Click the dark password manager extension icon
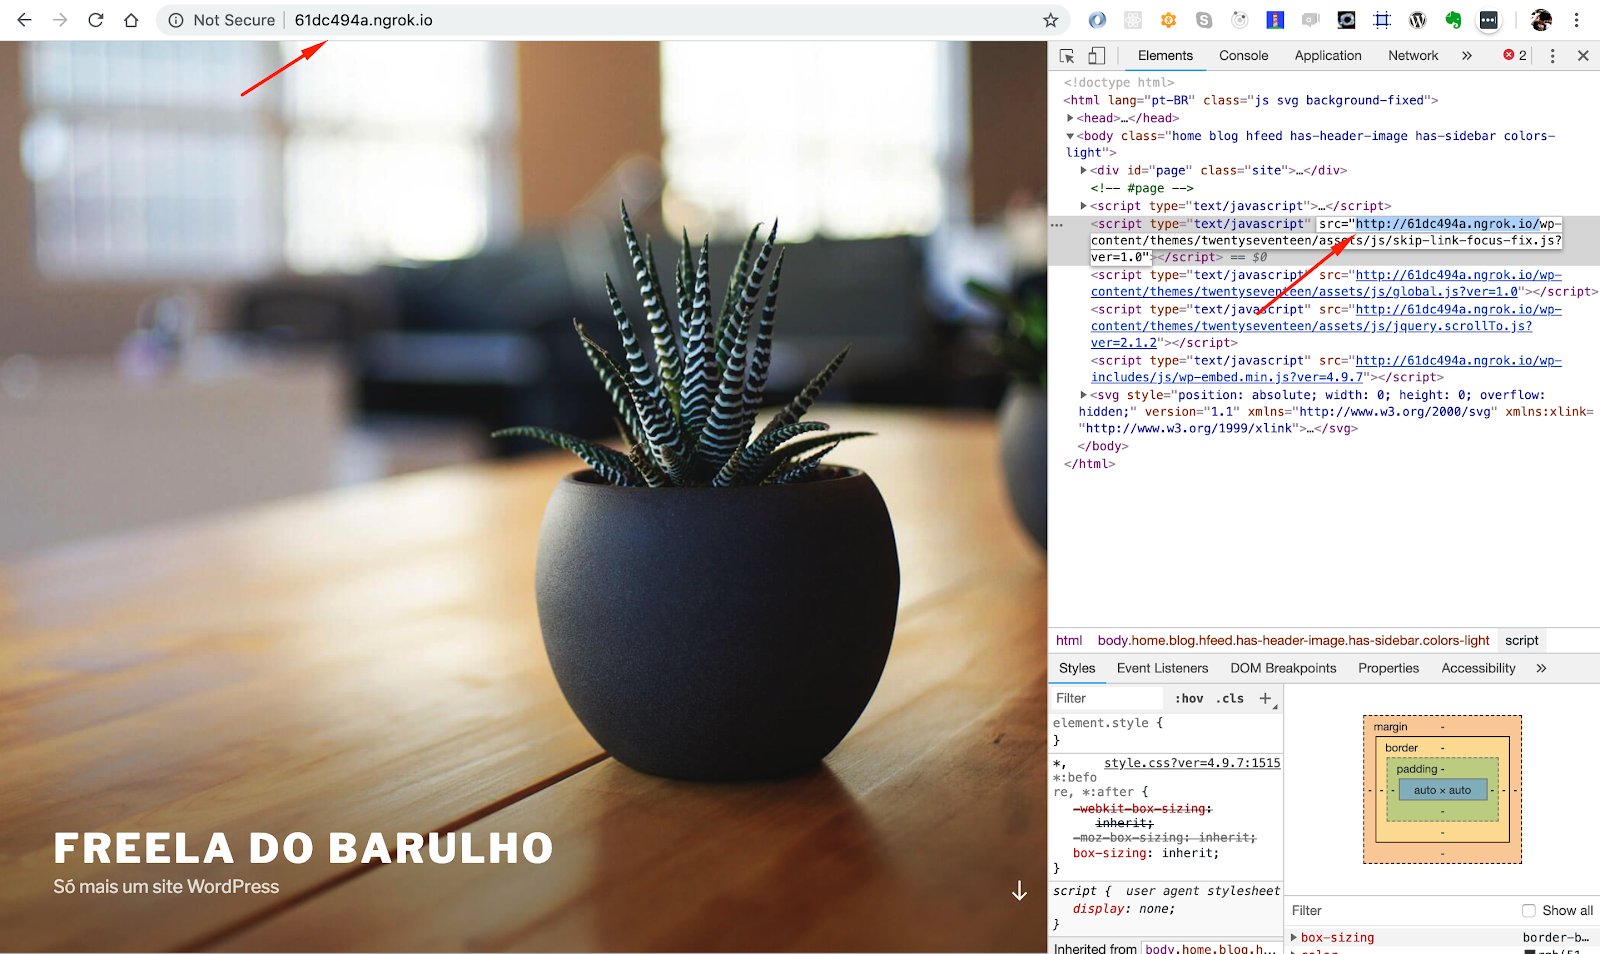The width and height of the screenshot is (1600, 954). pyautogui.click(x=1489, y=20)
